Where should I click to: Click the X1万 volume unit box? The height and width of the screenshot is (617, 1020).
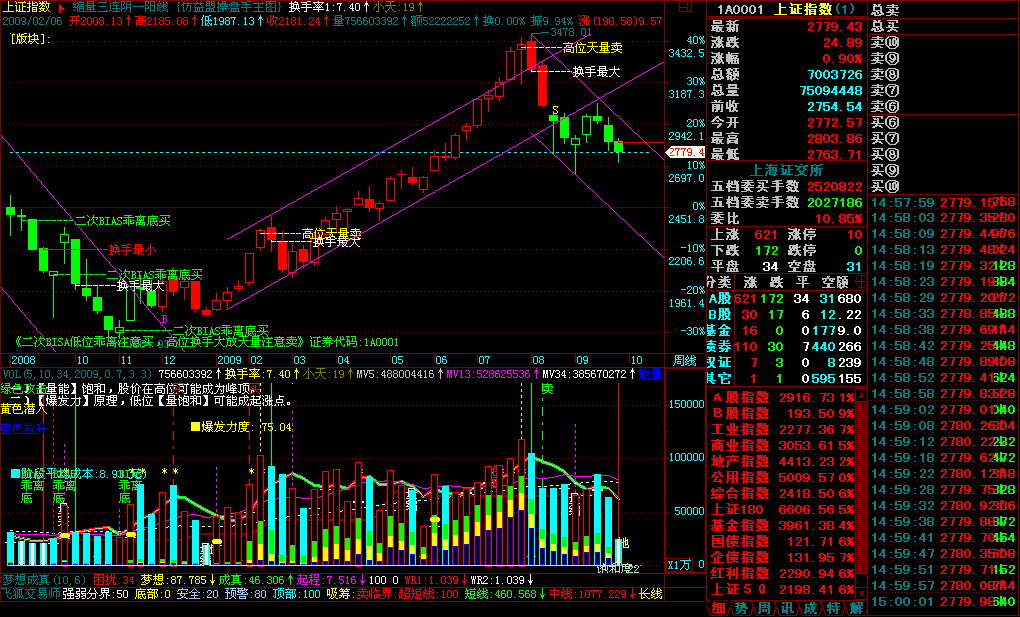(680, 565)
